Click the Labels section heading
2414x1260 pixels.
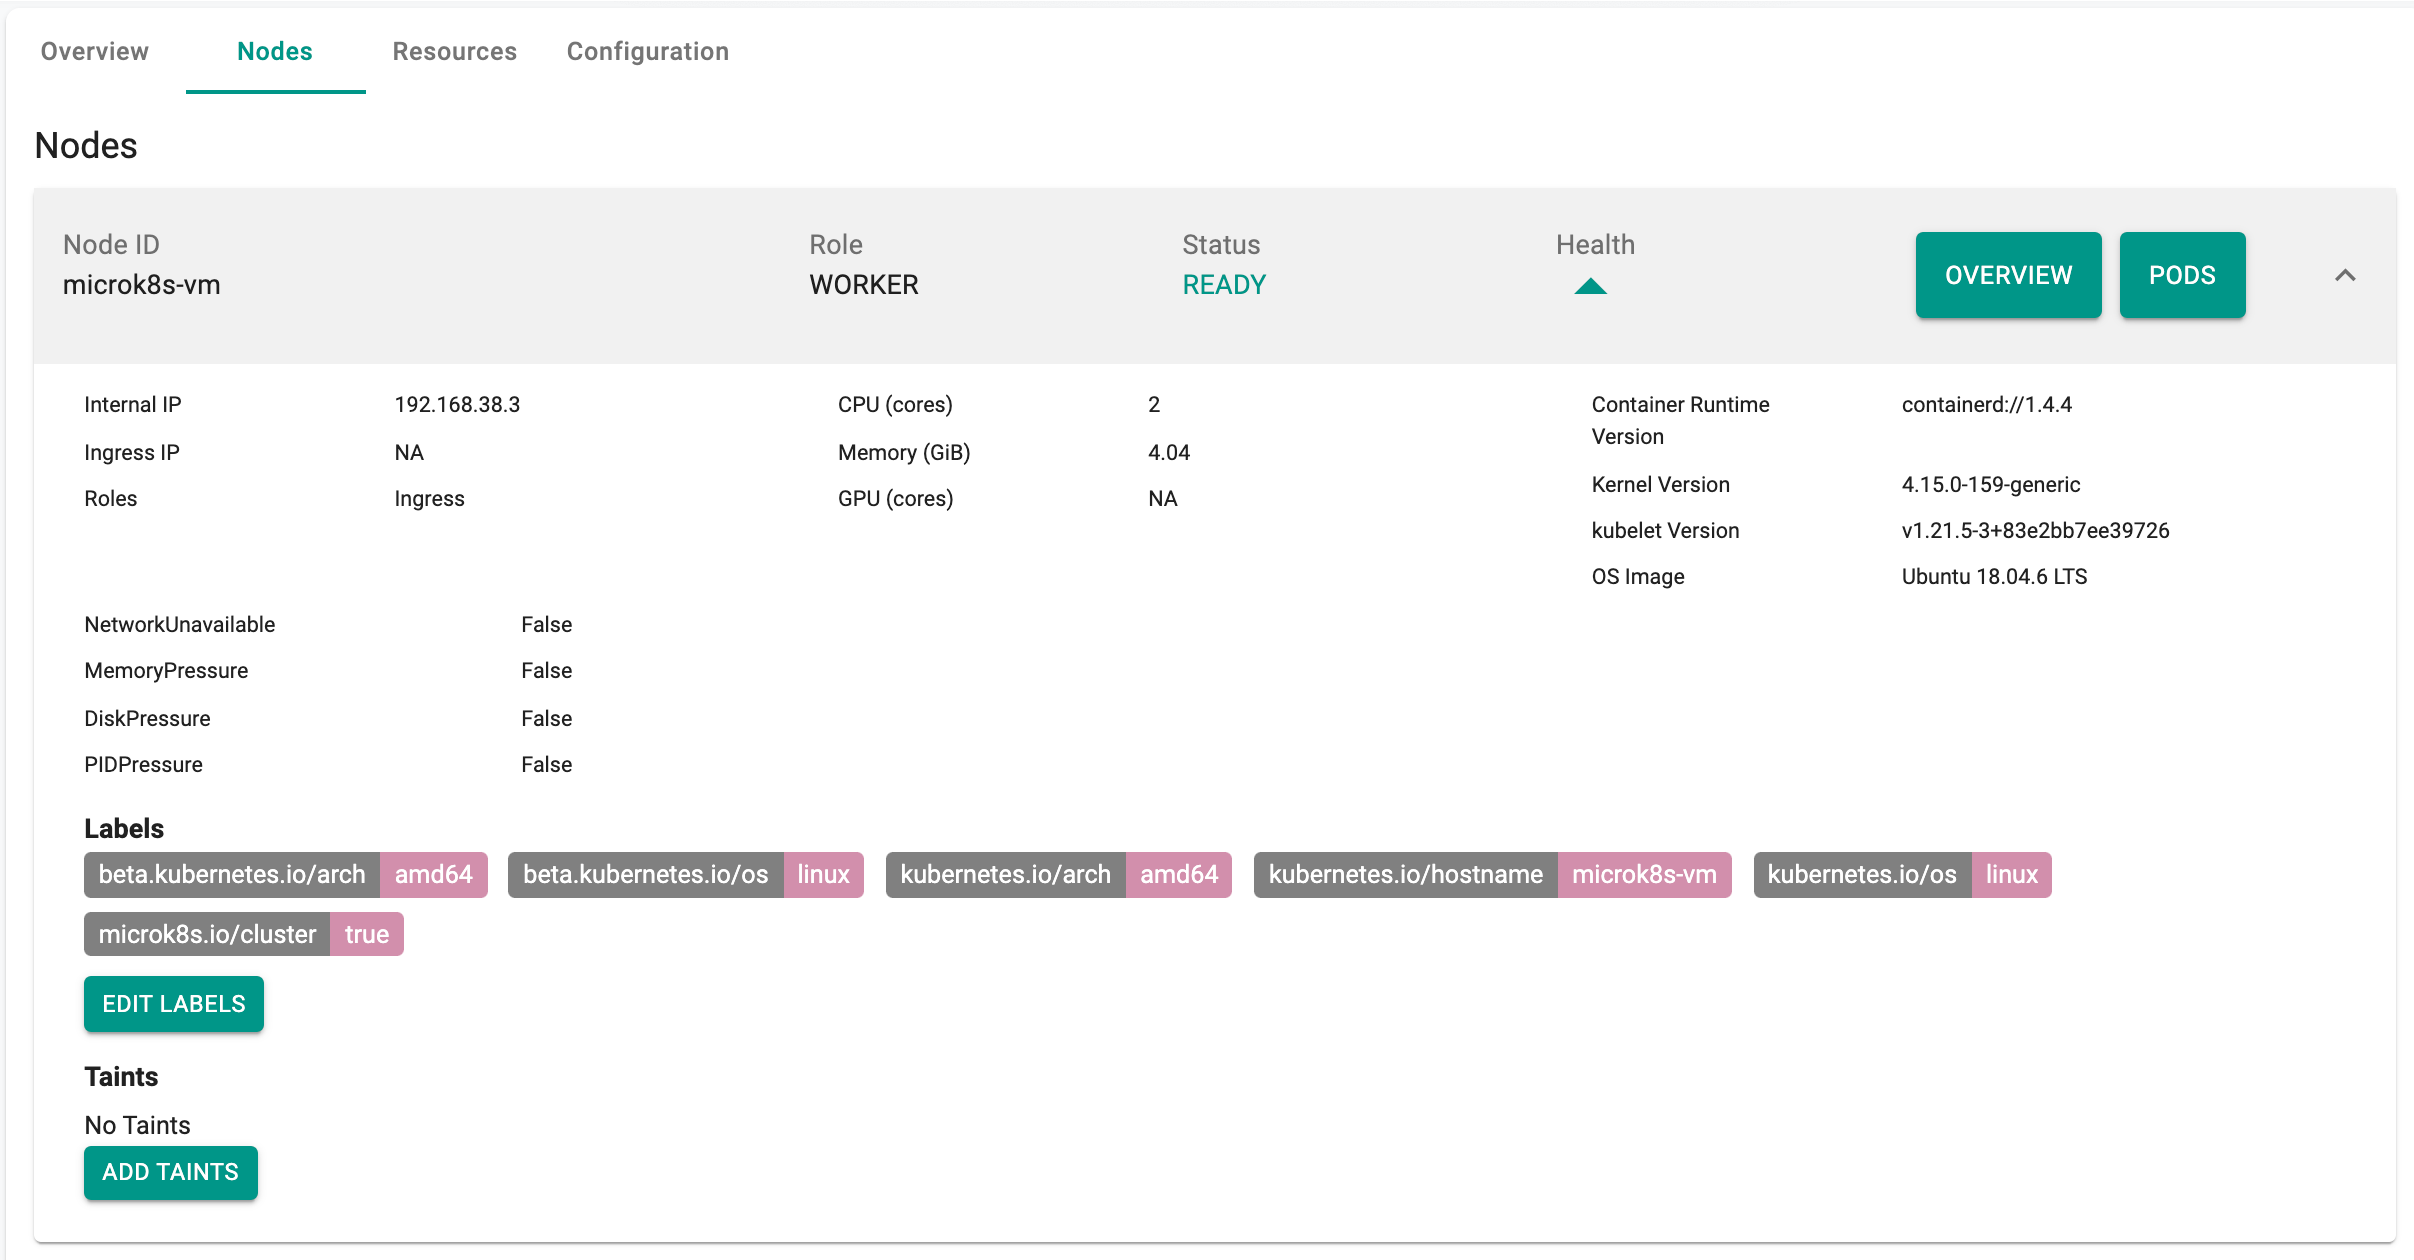coord(124,828)
